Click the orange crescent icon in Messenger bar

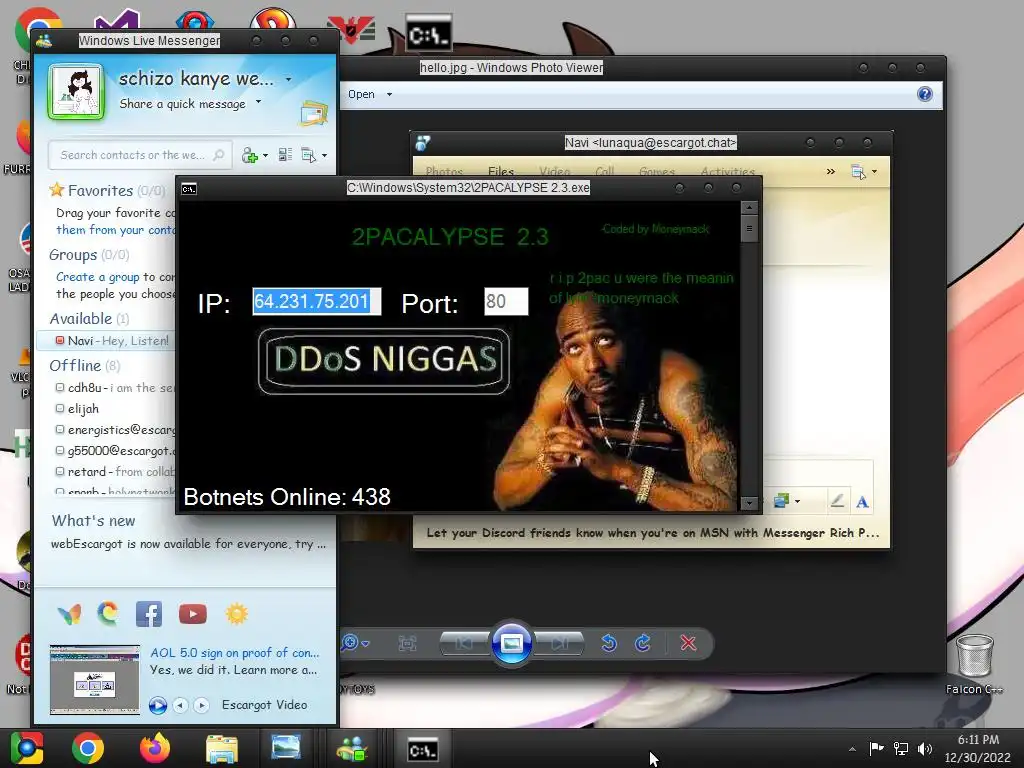tap(108, 613)
